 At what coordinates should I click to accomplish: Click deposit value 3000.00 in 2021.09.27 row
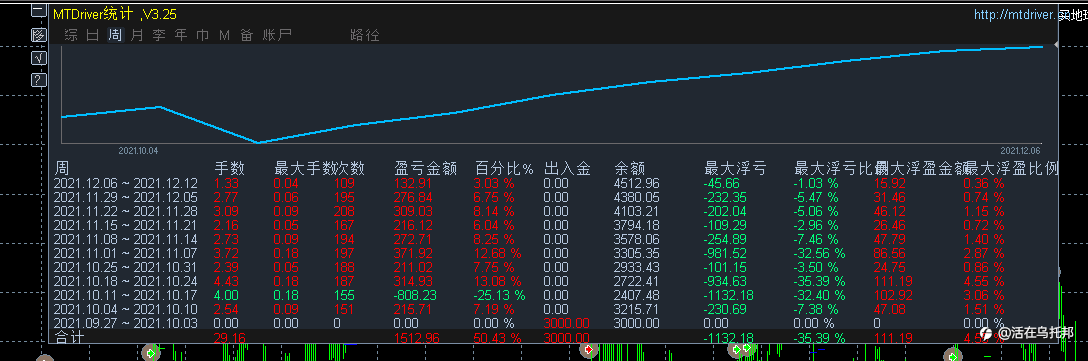point(567,324)
